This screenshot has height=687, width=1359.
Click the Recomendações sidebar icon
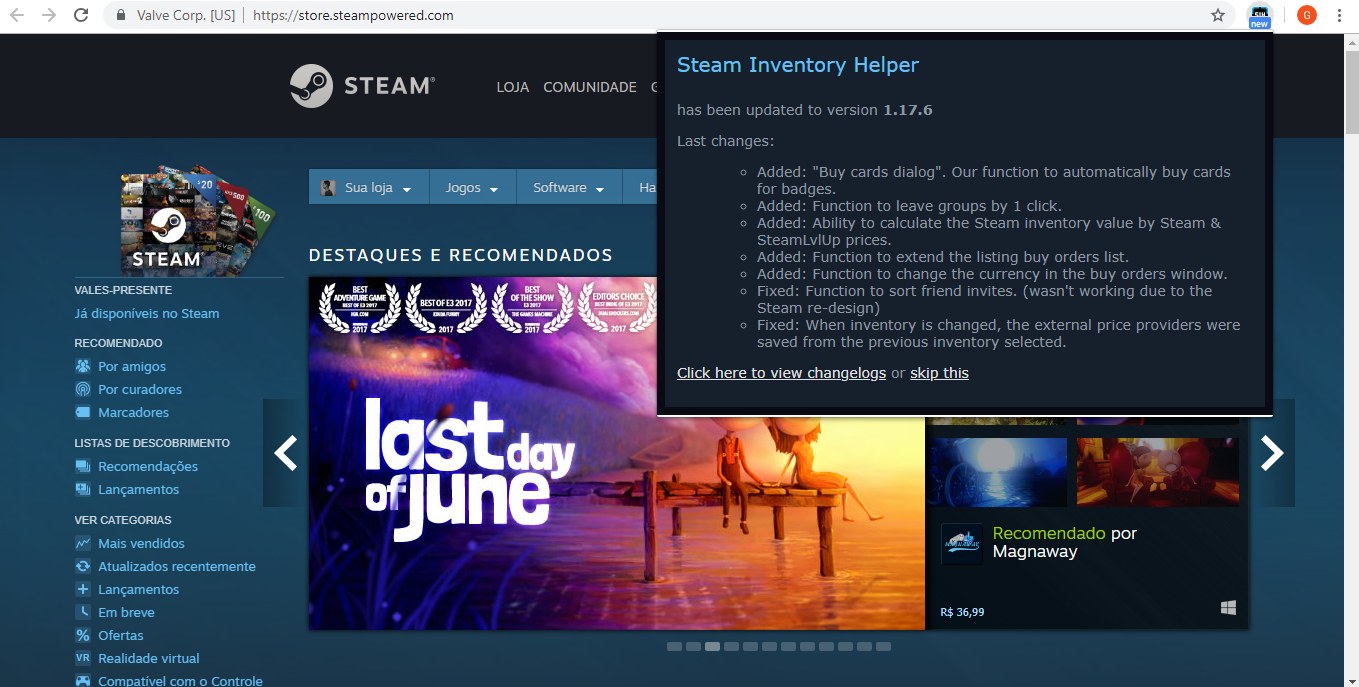tap(83, 466)
